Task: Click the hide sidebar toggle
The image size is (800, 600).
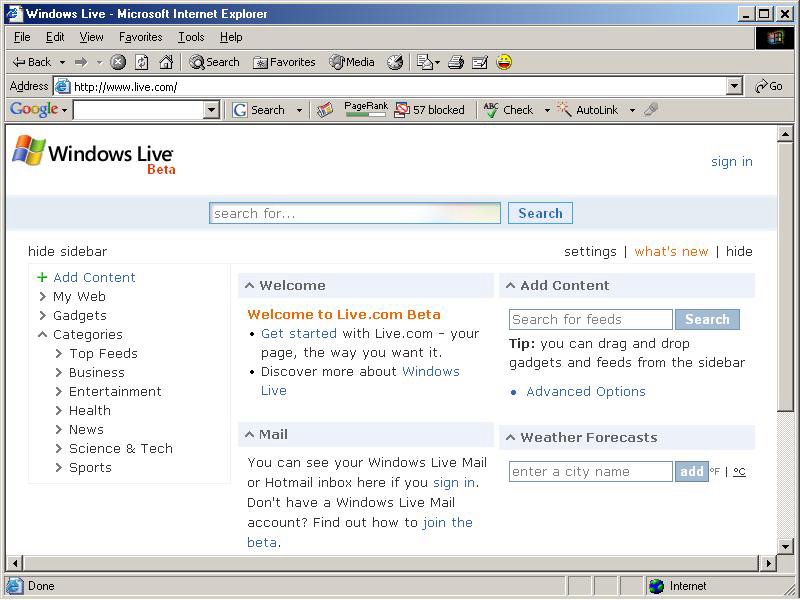Action: (67, 251)
